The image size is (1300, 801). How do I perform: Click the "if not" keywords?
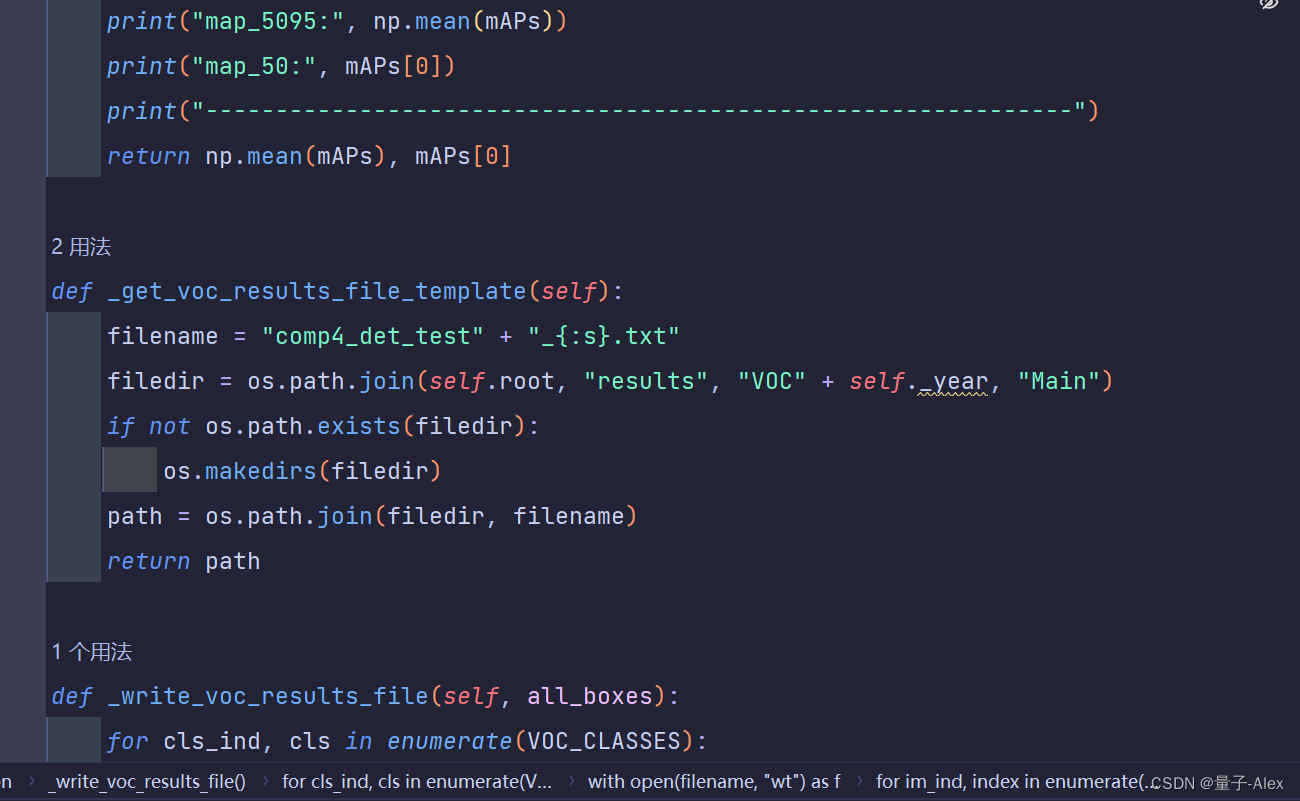(149, 426)
